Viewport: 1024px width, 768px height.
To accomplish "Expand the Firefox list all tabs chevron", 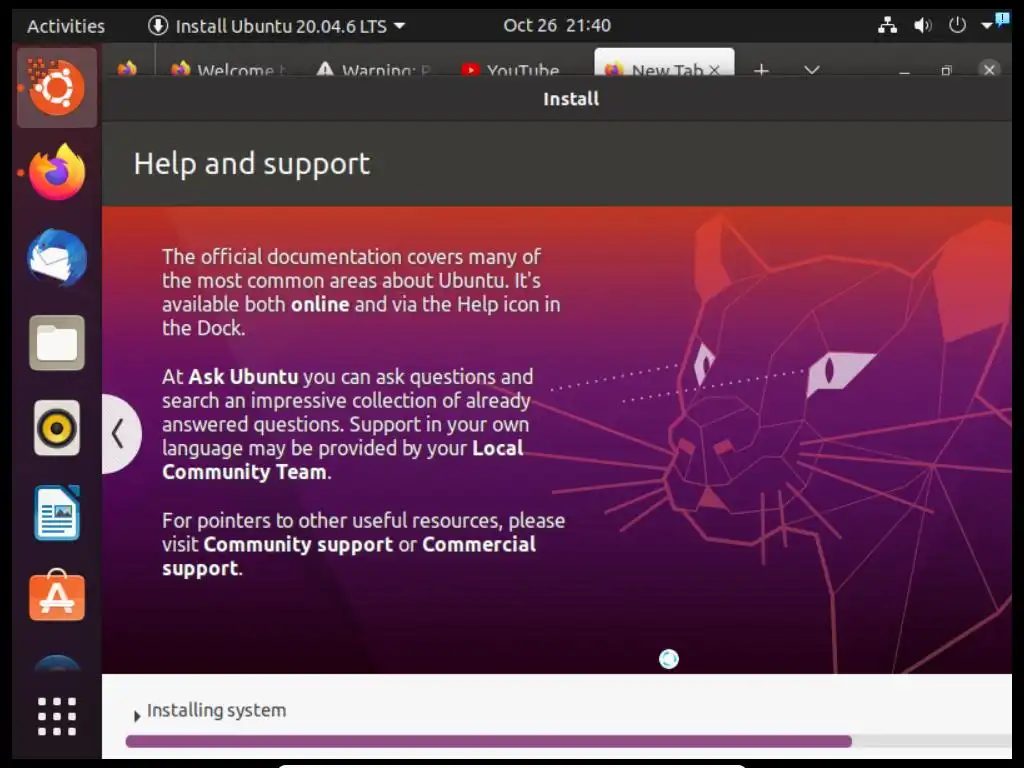I will [x=812, y=69].
